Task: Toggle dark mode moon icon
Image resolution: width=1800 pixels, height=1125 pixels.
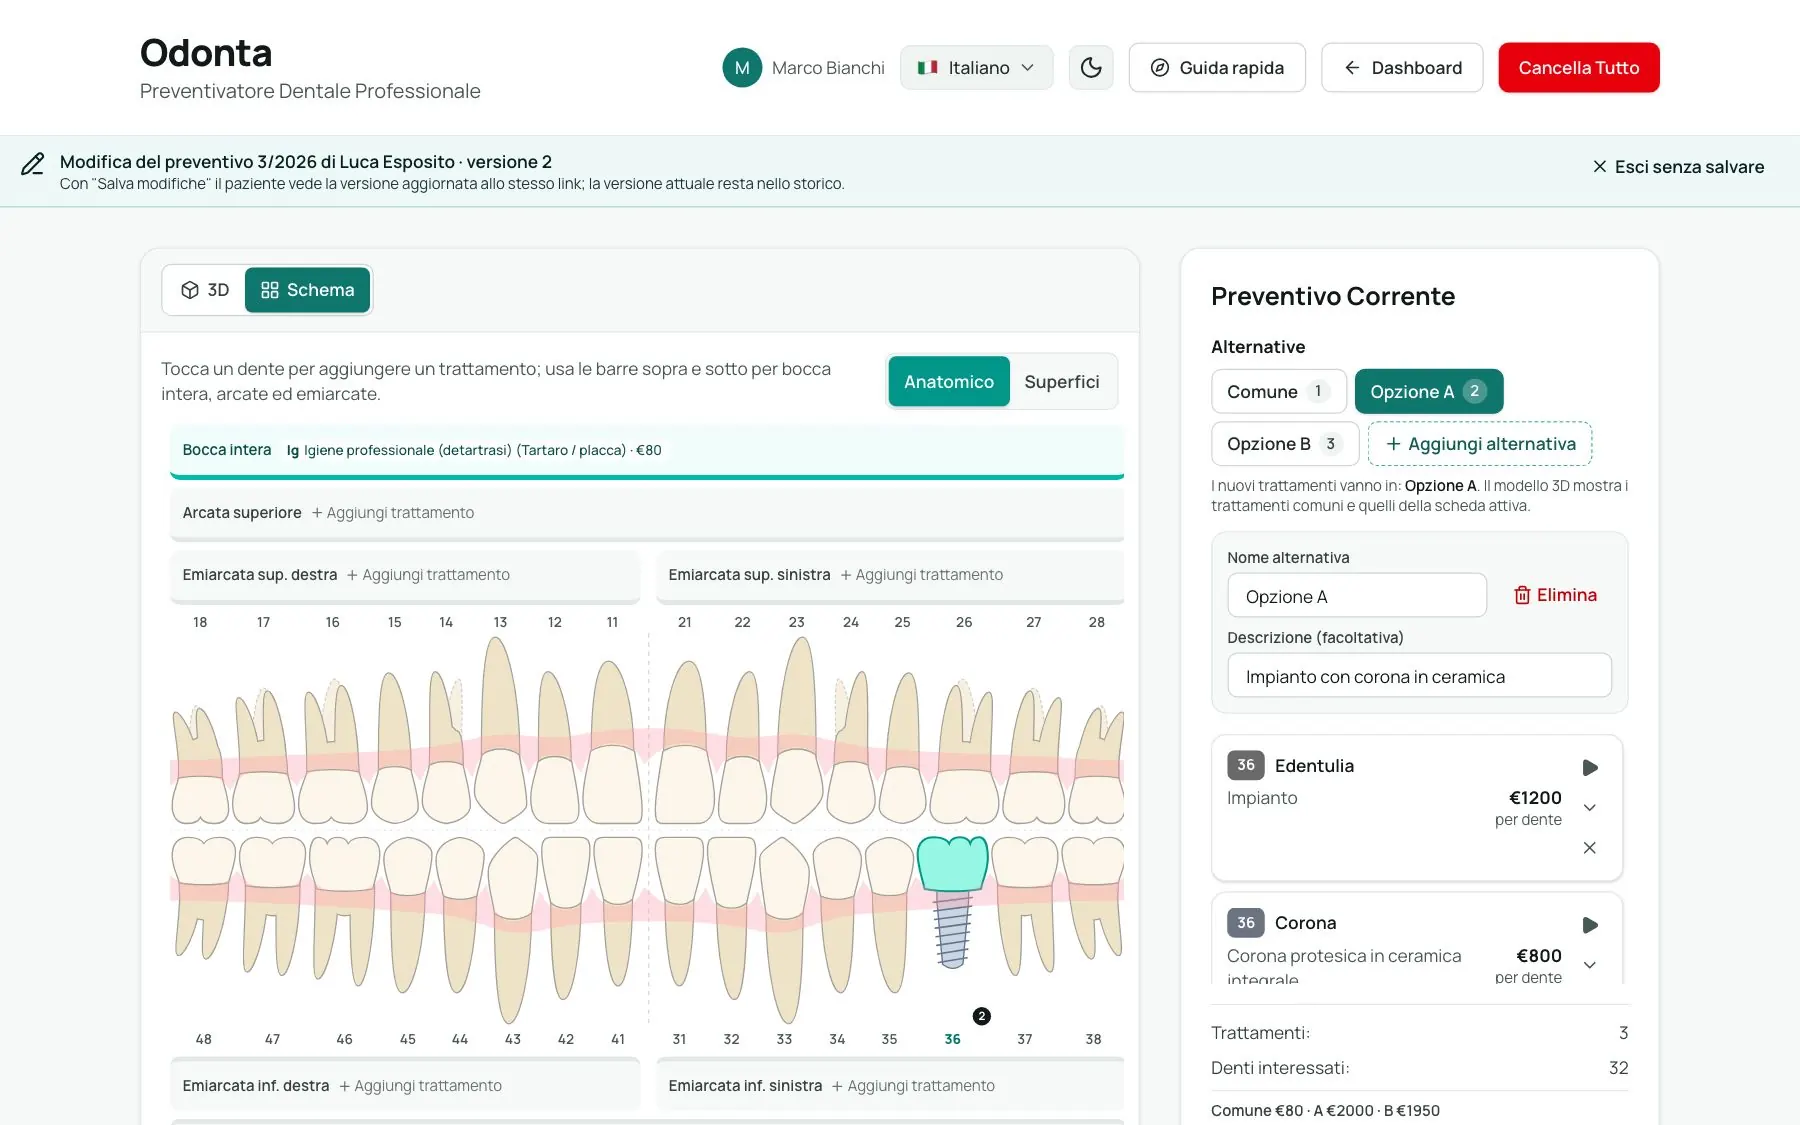Action: tap(1091, 68)
